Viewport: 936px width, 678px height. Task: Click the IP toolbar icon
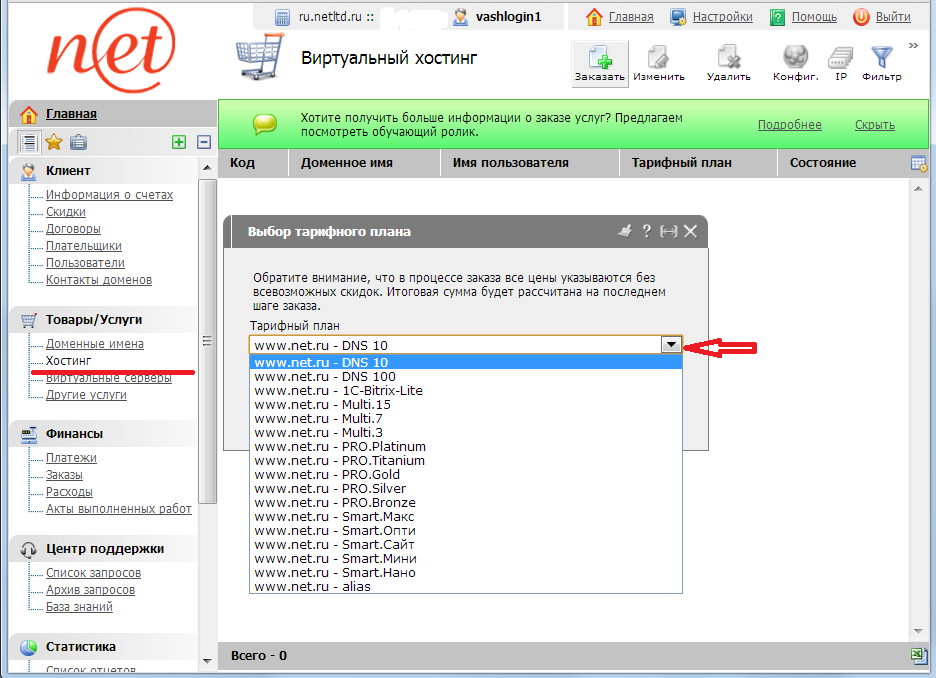pos(841,63)
